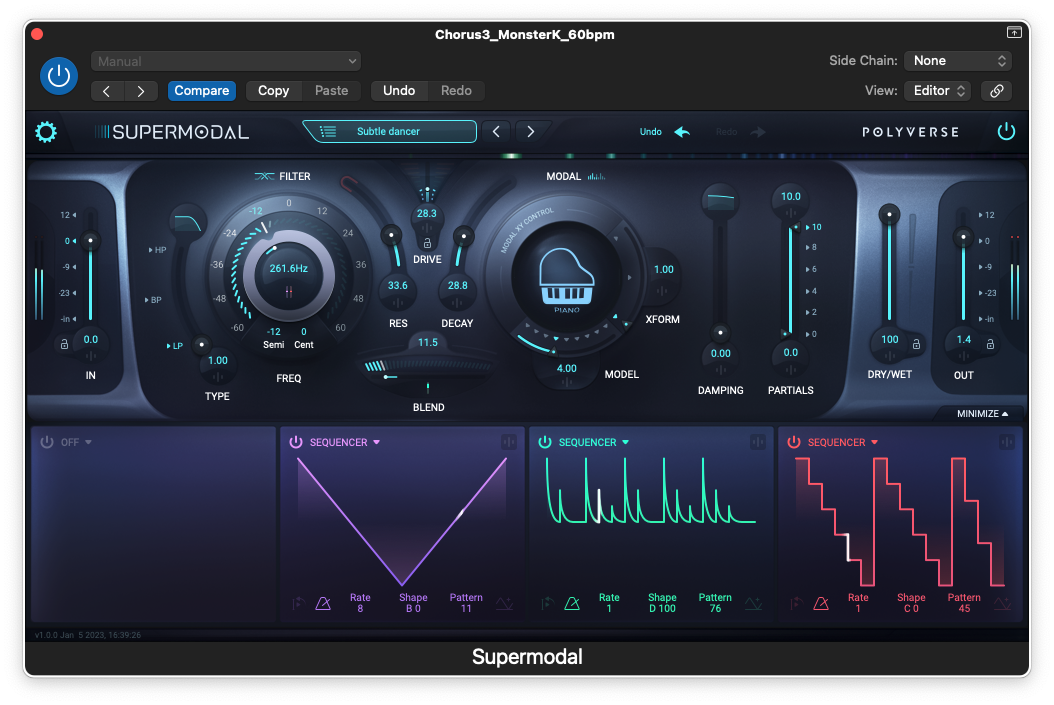Click the Compare button
1054x705 pixels.
pos(202,91)
